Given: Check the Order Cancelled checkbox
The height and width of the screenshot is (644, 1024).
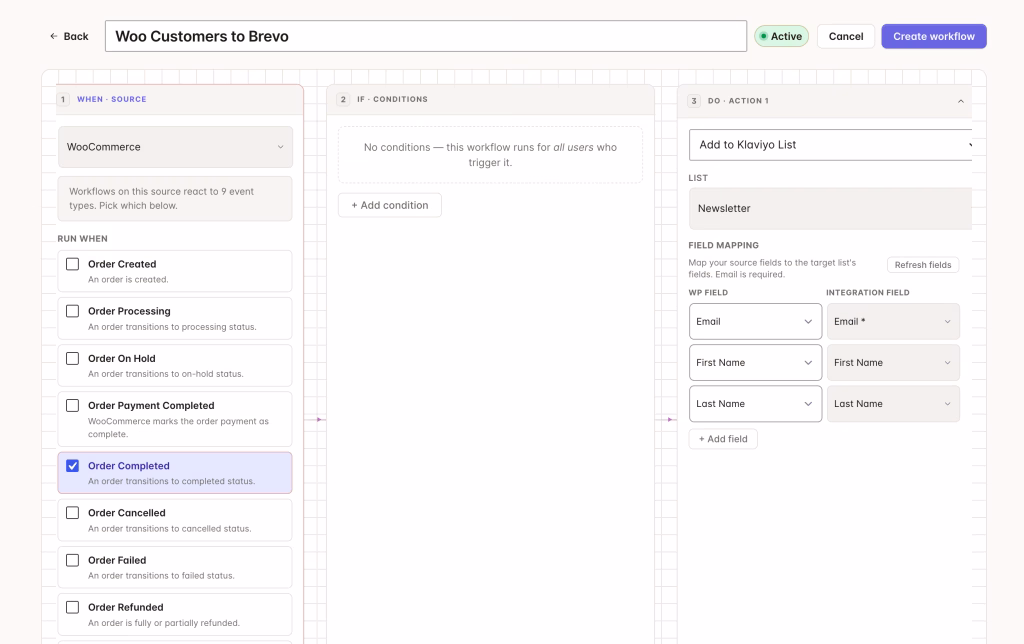Looking at the screenshot, I should pyautogui.click(x=72, y=513).
